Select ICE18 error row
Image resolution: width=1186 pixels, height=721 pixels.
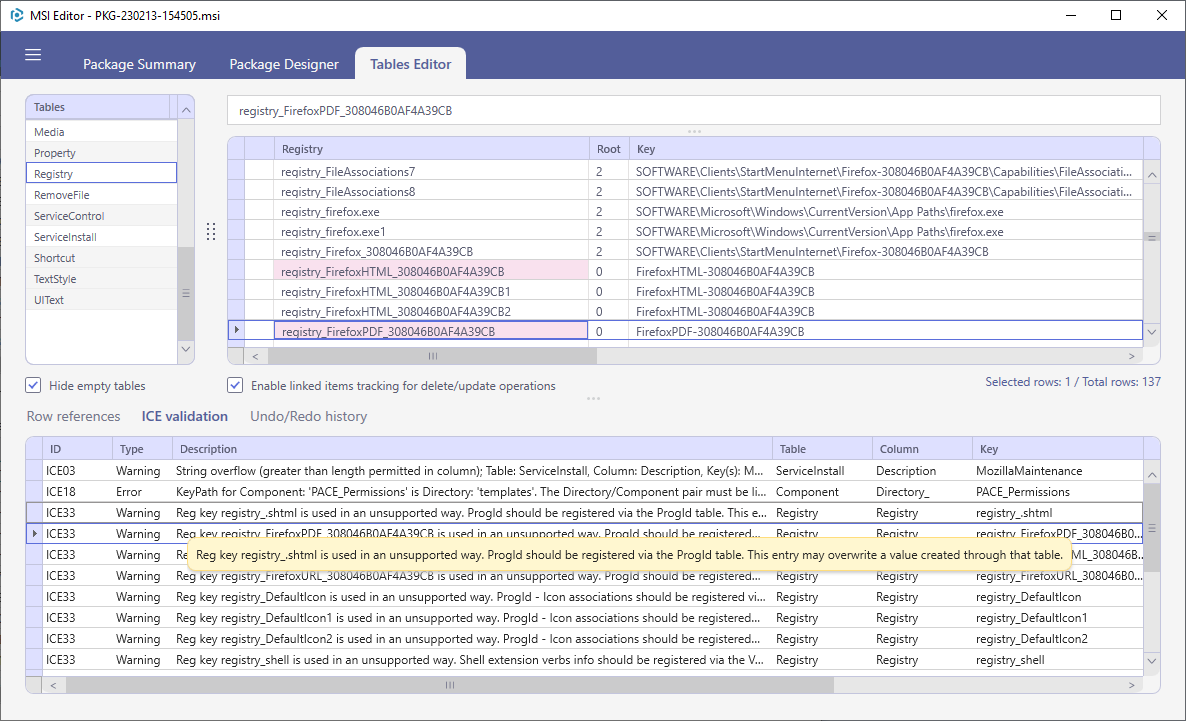584,492
